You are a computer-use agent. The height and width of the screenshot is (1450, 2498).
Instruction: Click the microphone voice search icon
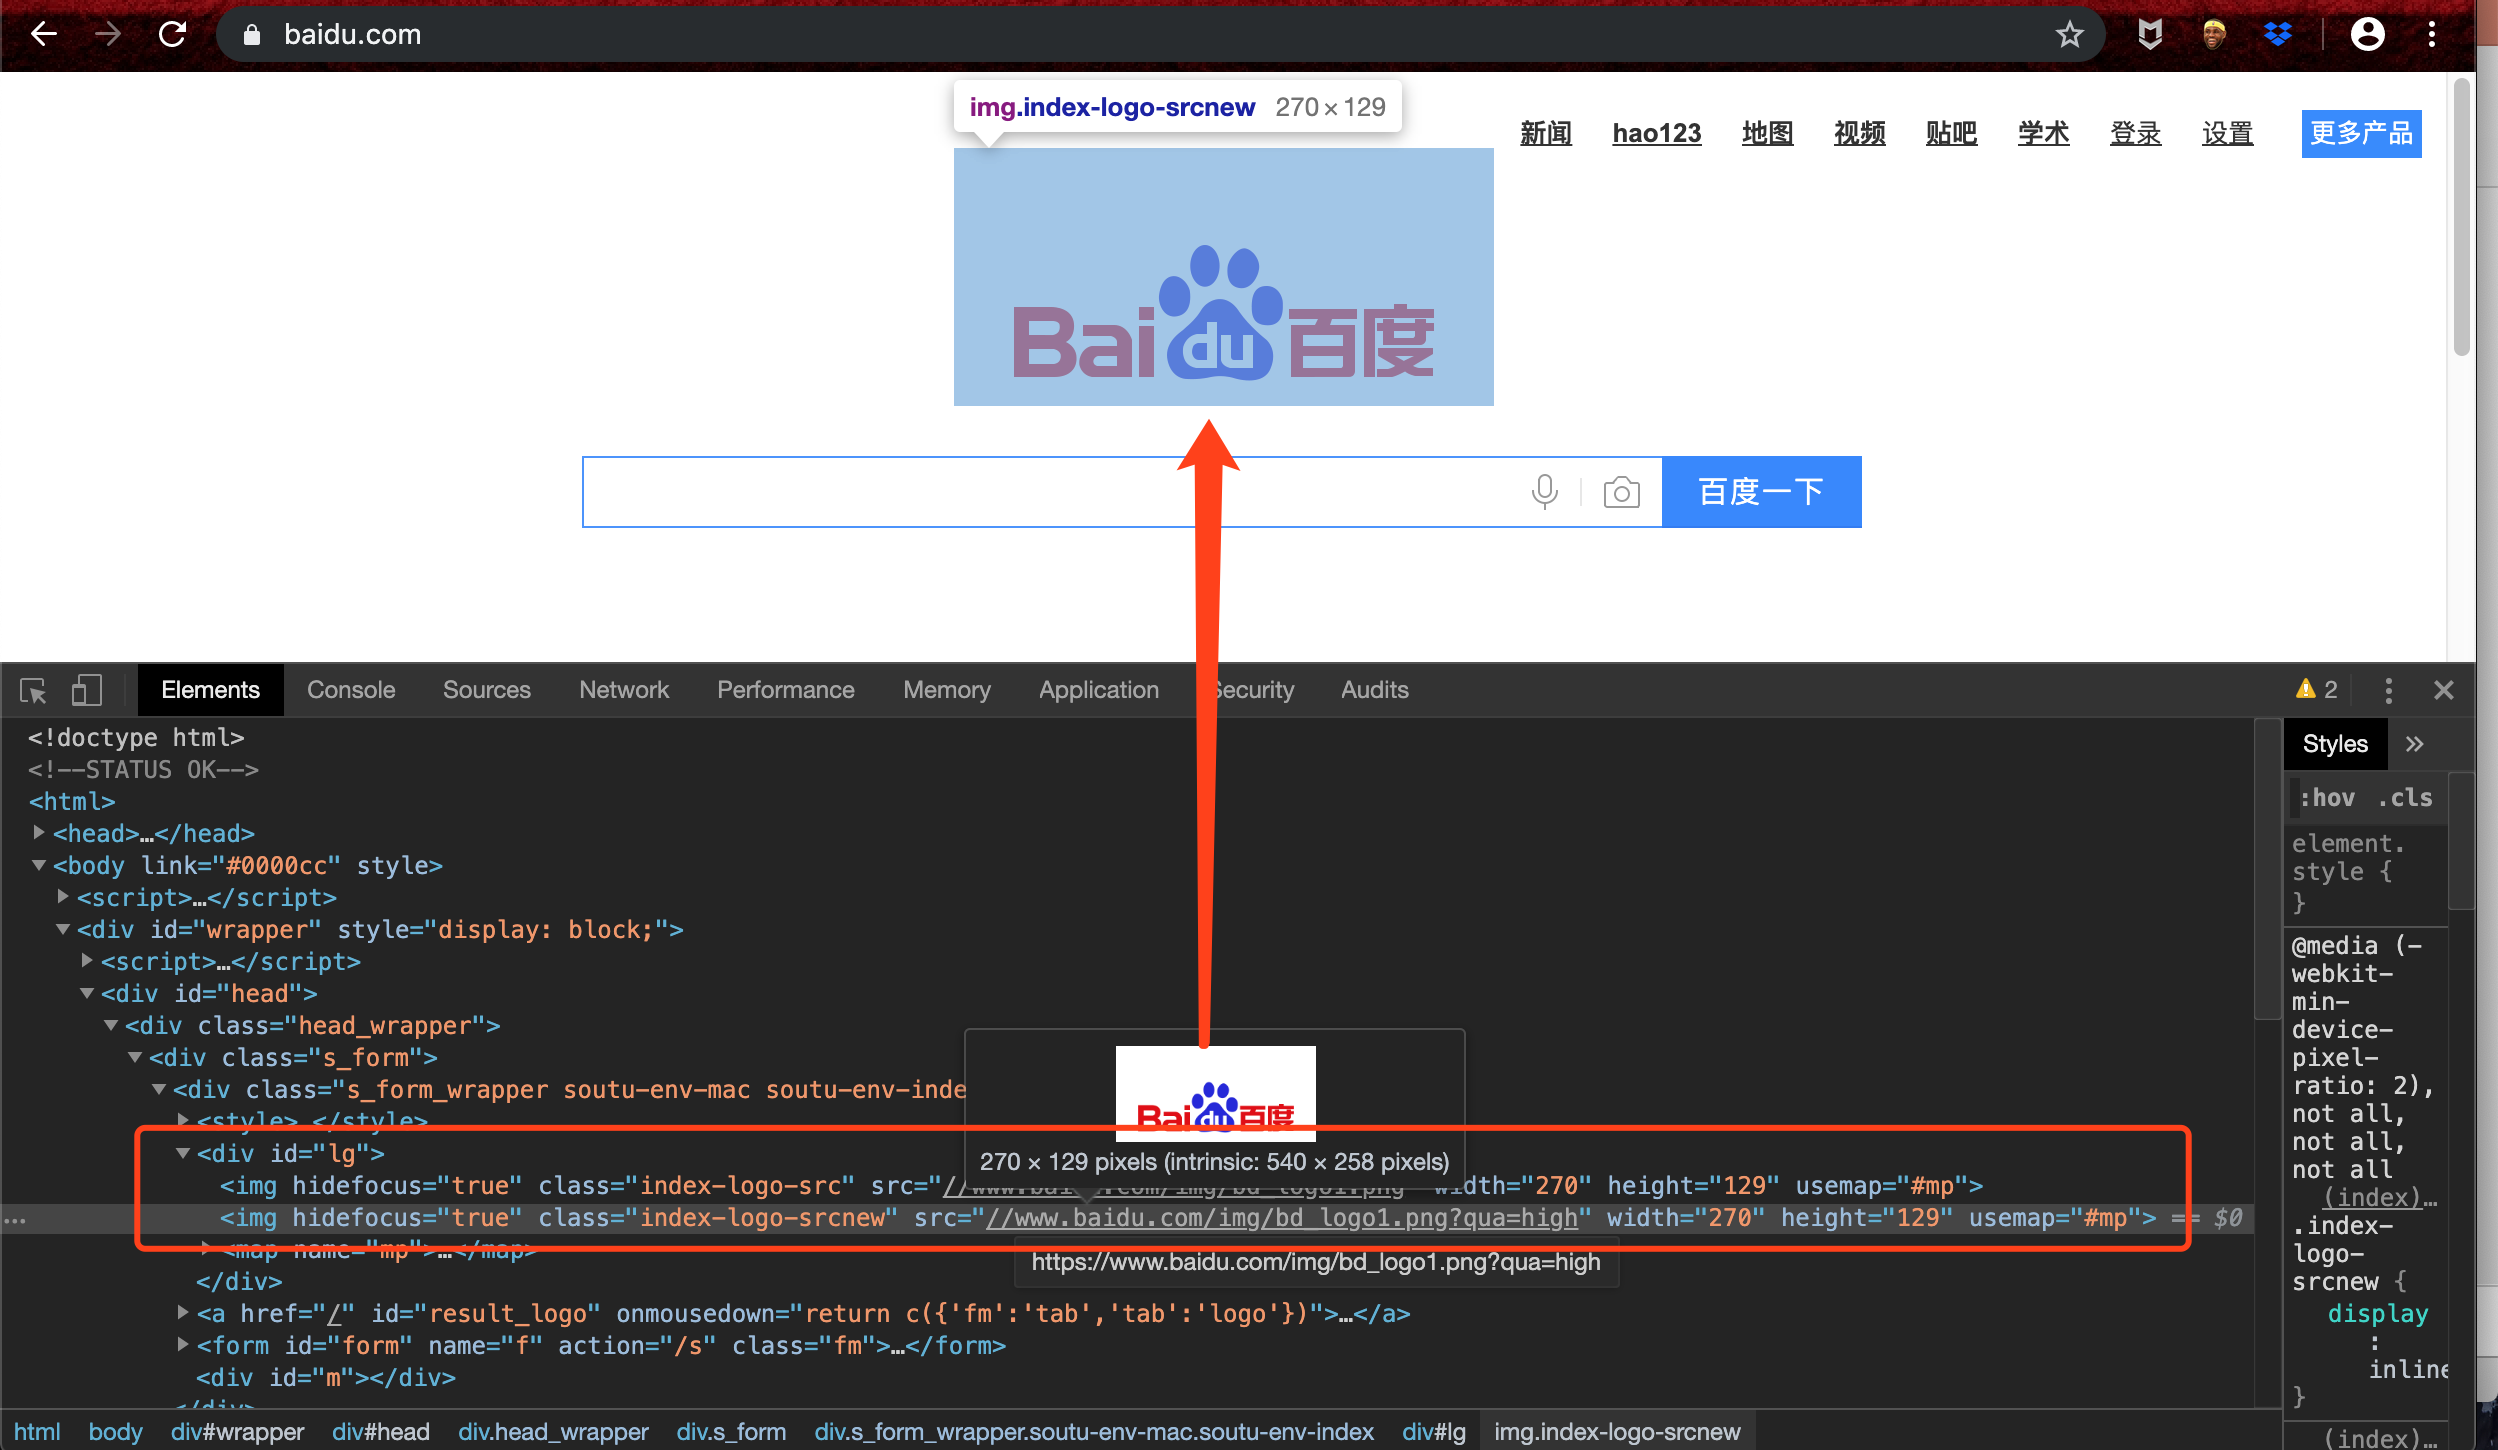point(1544,492)
